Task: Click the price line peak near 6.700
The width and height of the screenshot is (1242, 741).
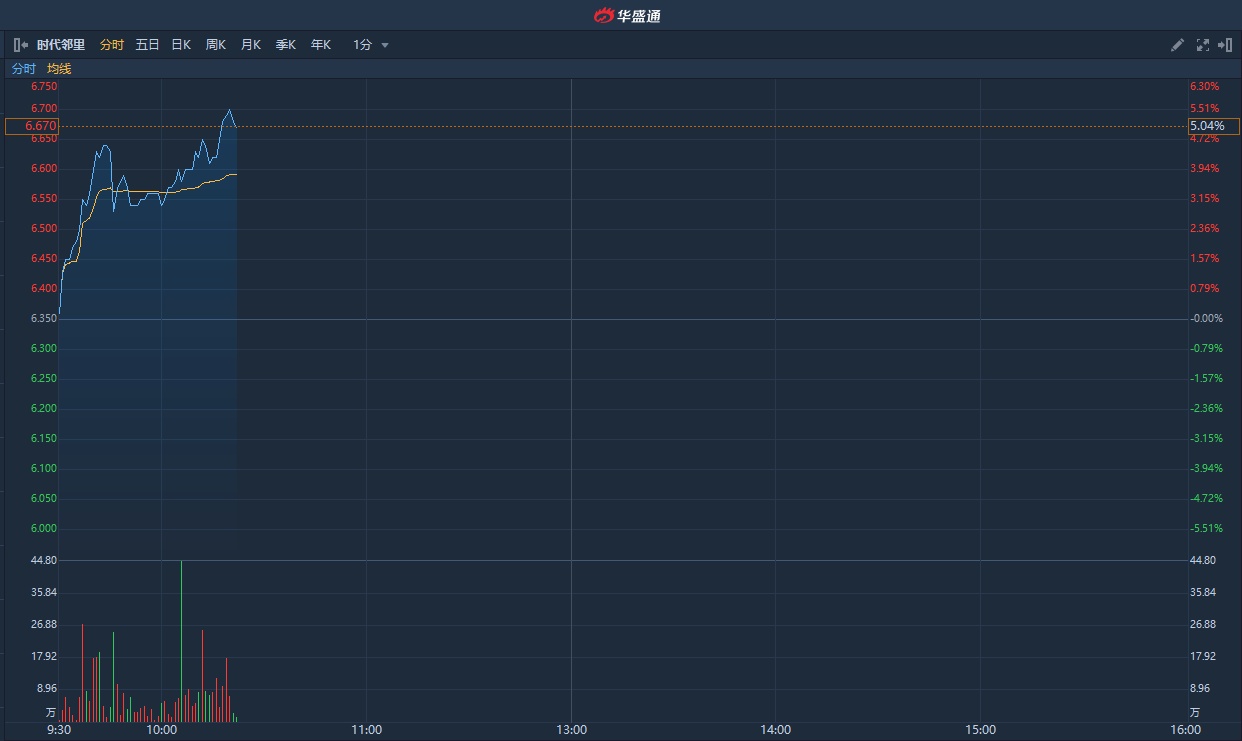Action: (x=230, y=110)
